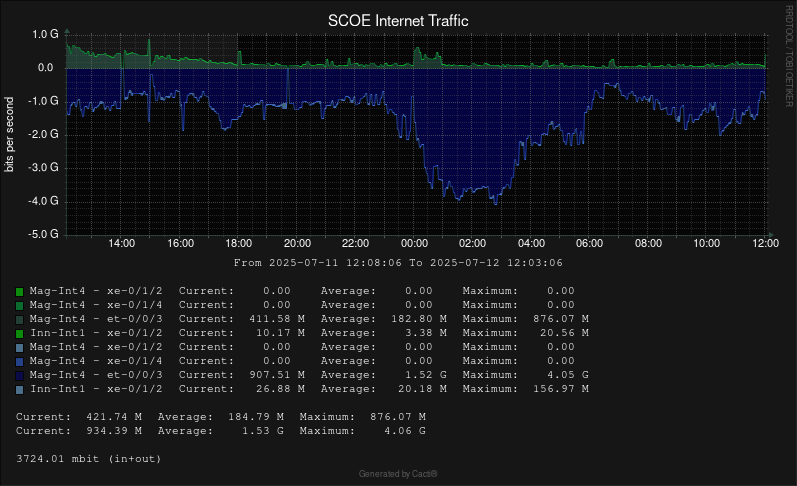Viewport: 797px width, 486px height.
Task: Click the '06:00' time axis label
Action: coord(589,244)
